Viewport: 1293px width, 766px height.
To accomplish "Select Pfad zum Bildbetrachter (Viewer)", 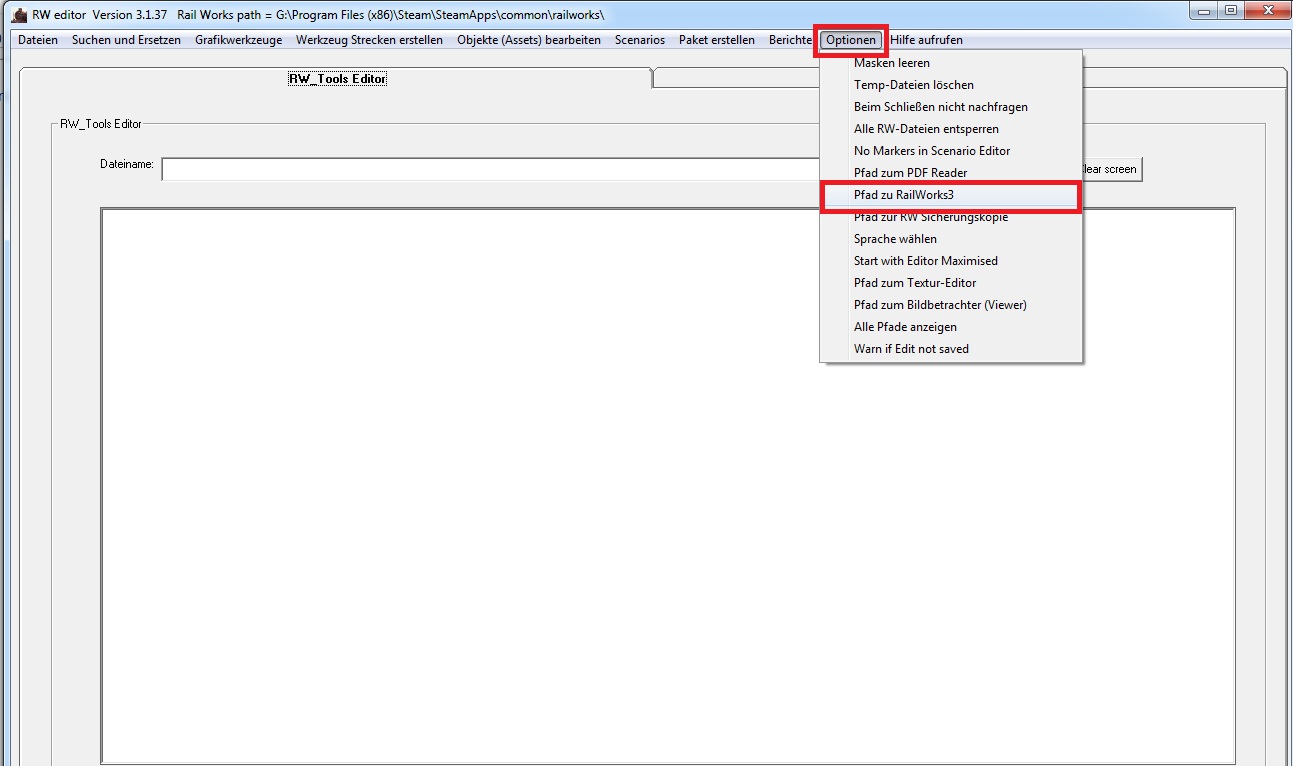I will [951, 305].
